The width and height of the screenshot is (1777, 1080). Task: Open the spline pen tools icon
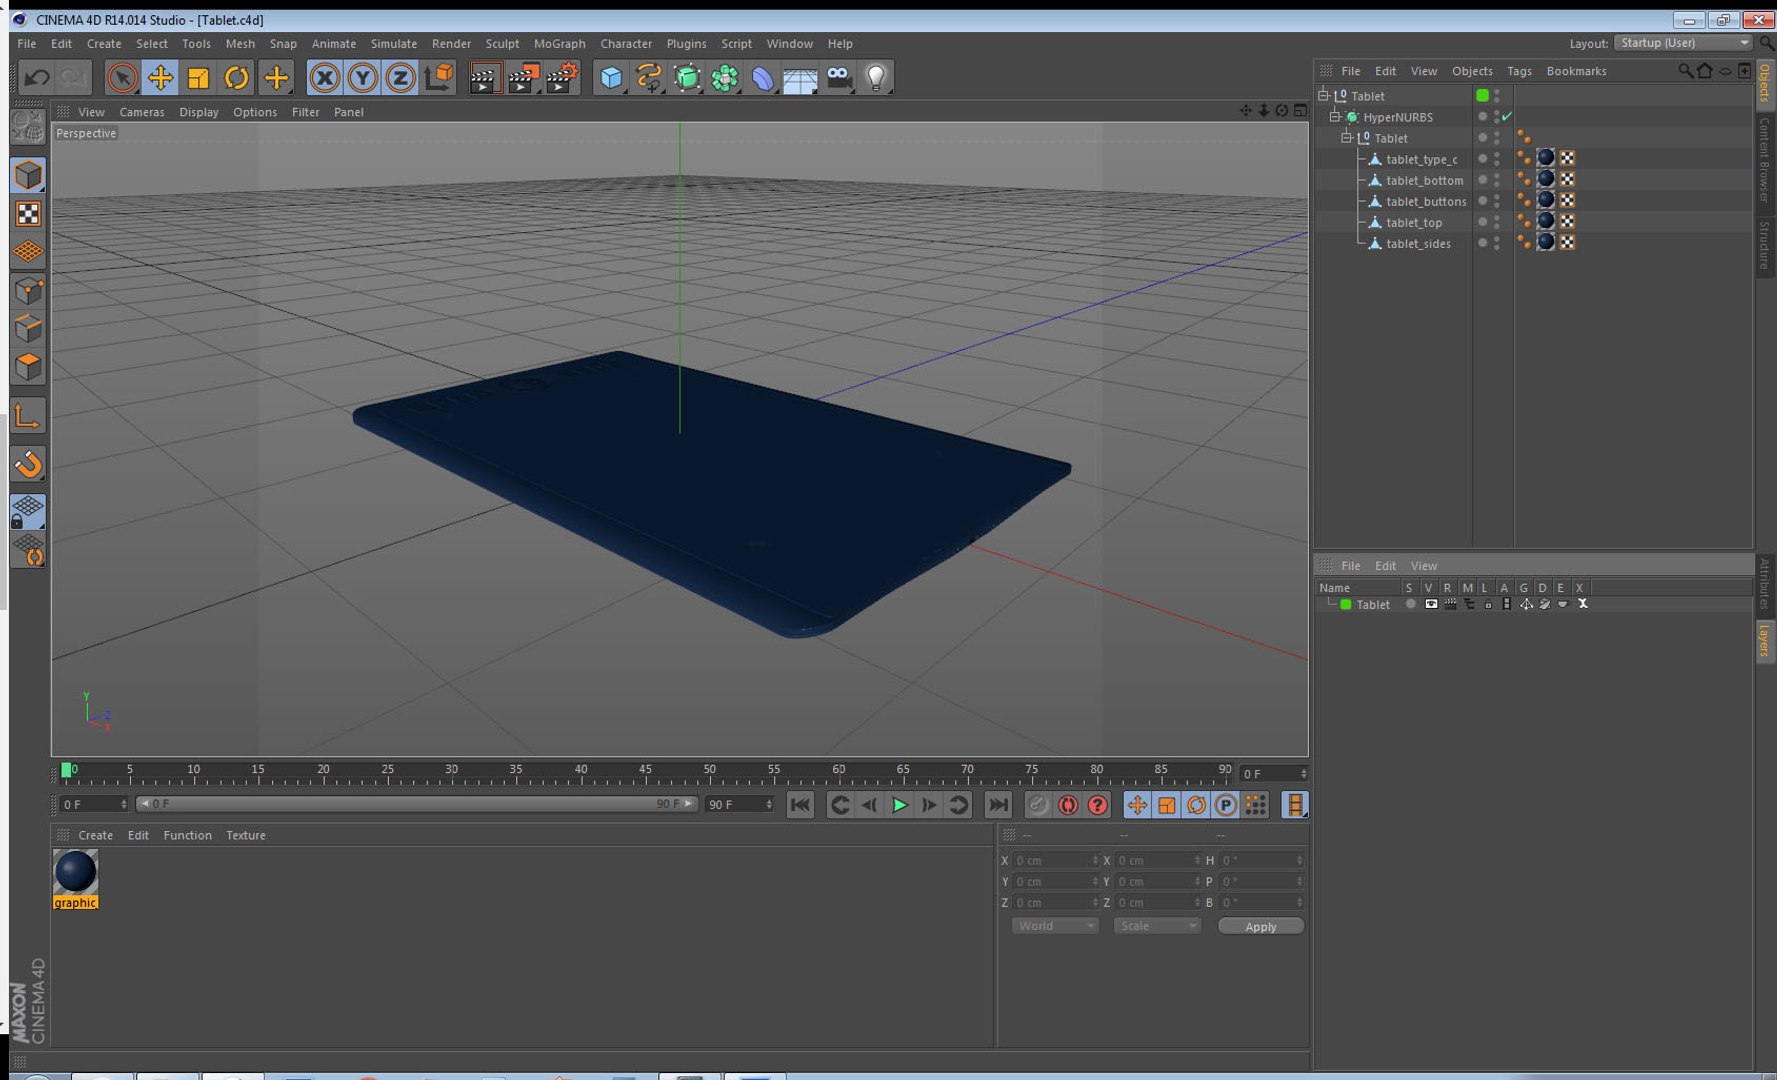(649, 77)
